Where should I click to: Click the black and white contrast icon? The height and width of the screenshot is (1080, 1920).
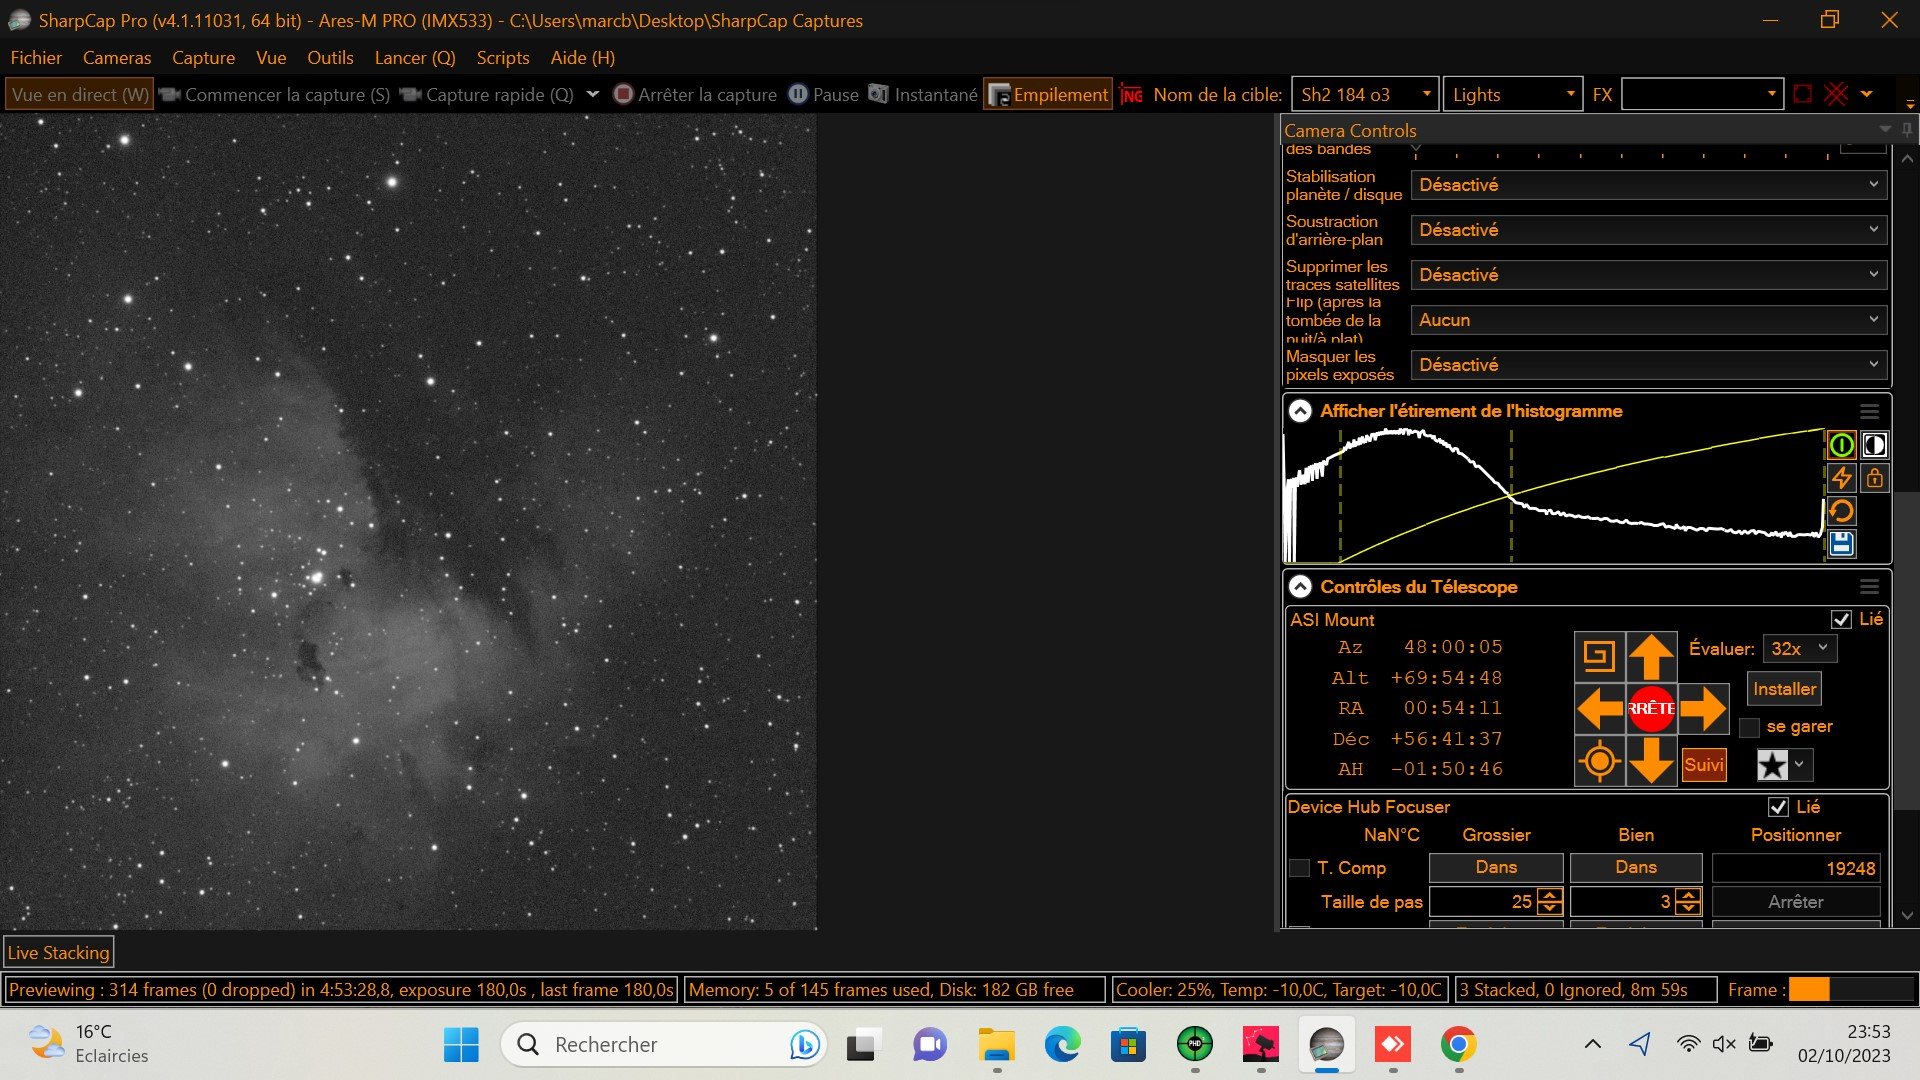click(1874, 445)
